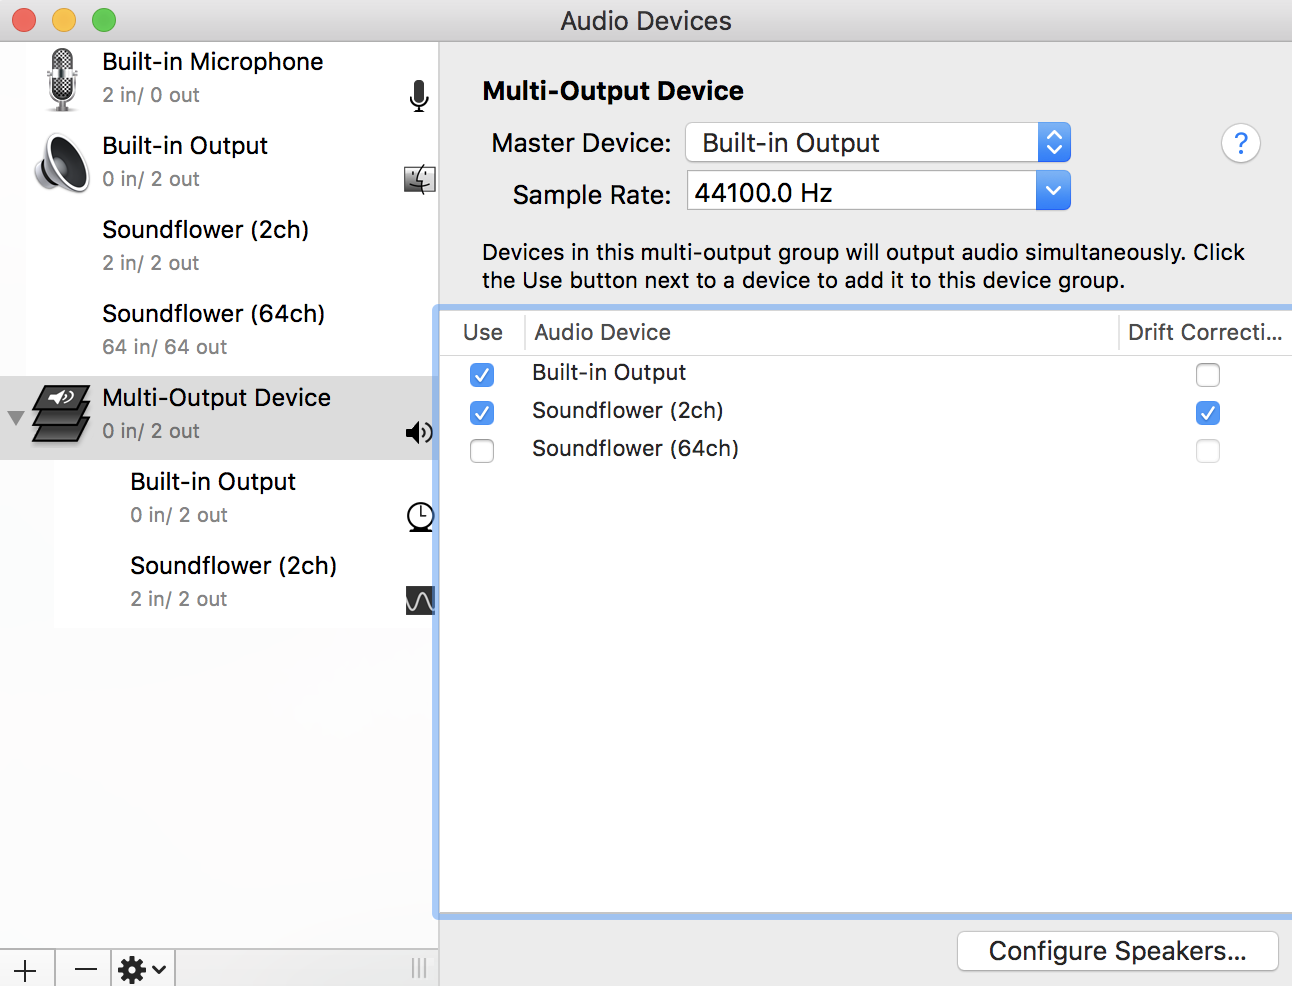Enable drift correction for Built-in Output
Image resolution: width=1292 pixels, height=986 pixels.
(1208, 375)
